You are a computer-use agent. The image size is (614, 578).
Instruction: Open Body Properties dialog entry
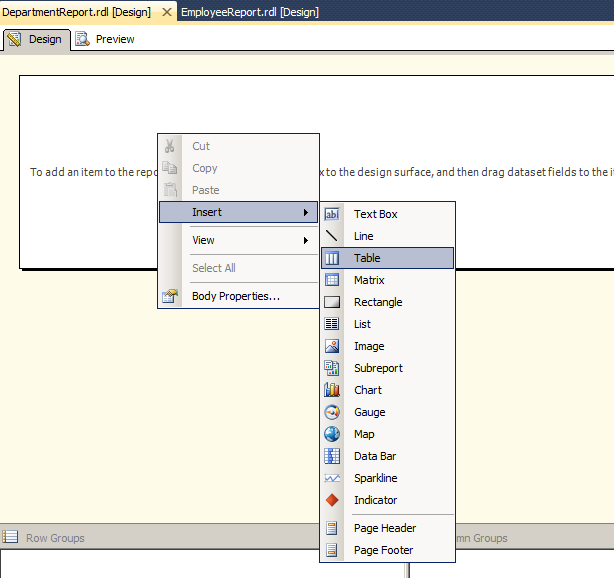(238, 296)
